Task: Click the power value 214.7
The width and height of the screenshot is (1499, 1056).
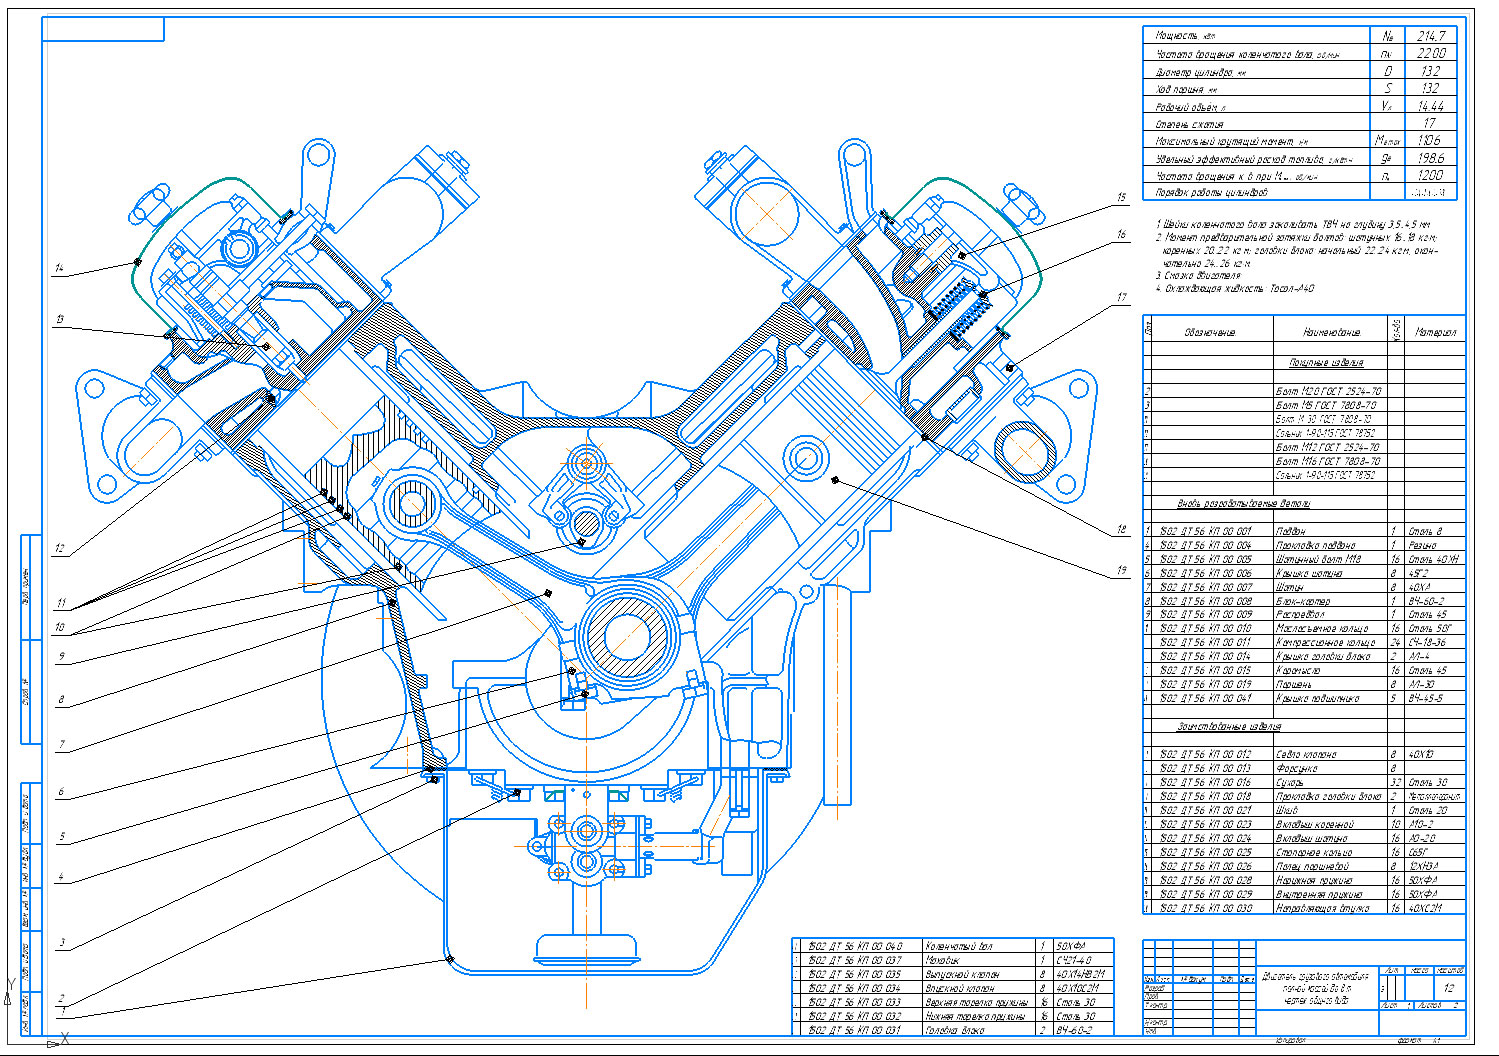Action: [1430, 36]
